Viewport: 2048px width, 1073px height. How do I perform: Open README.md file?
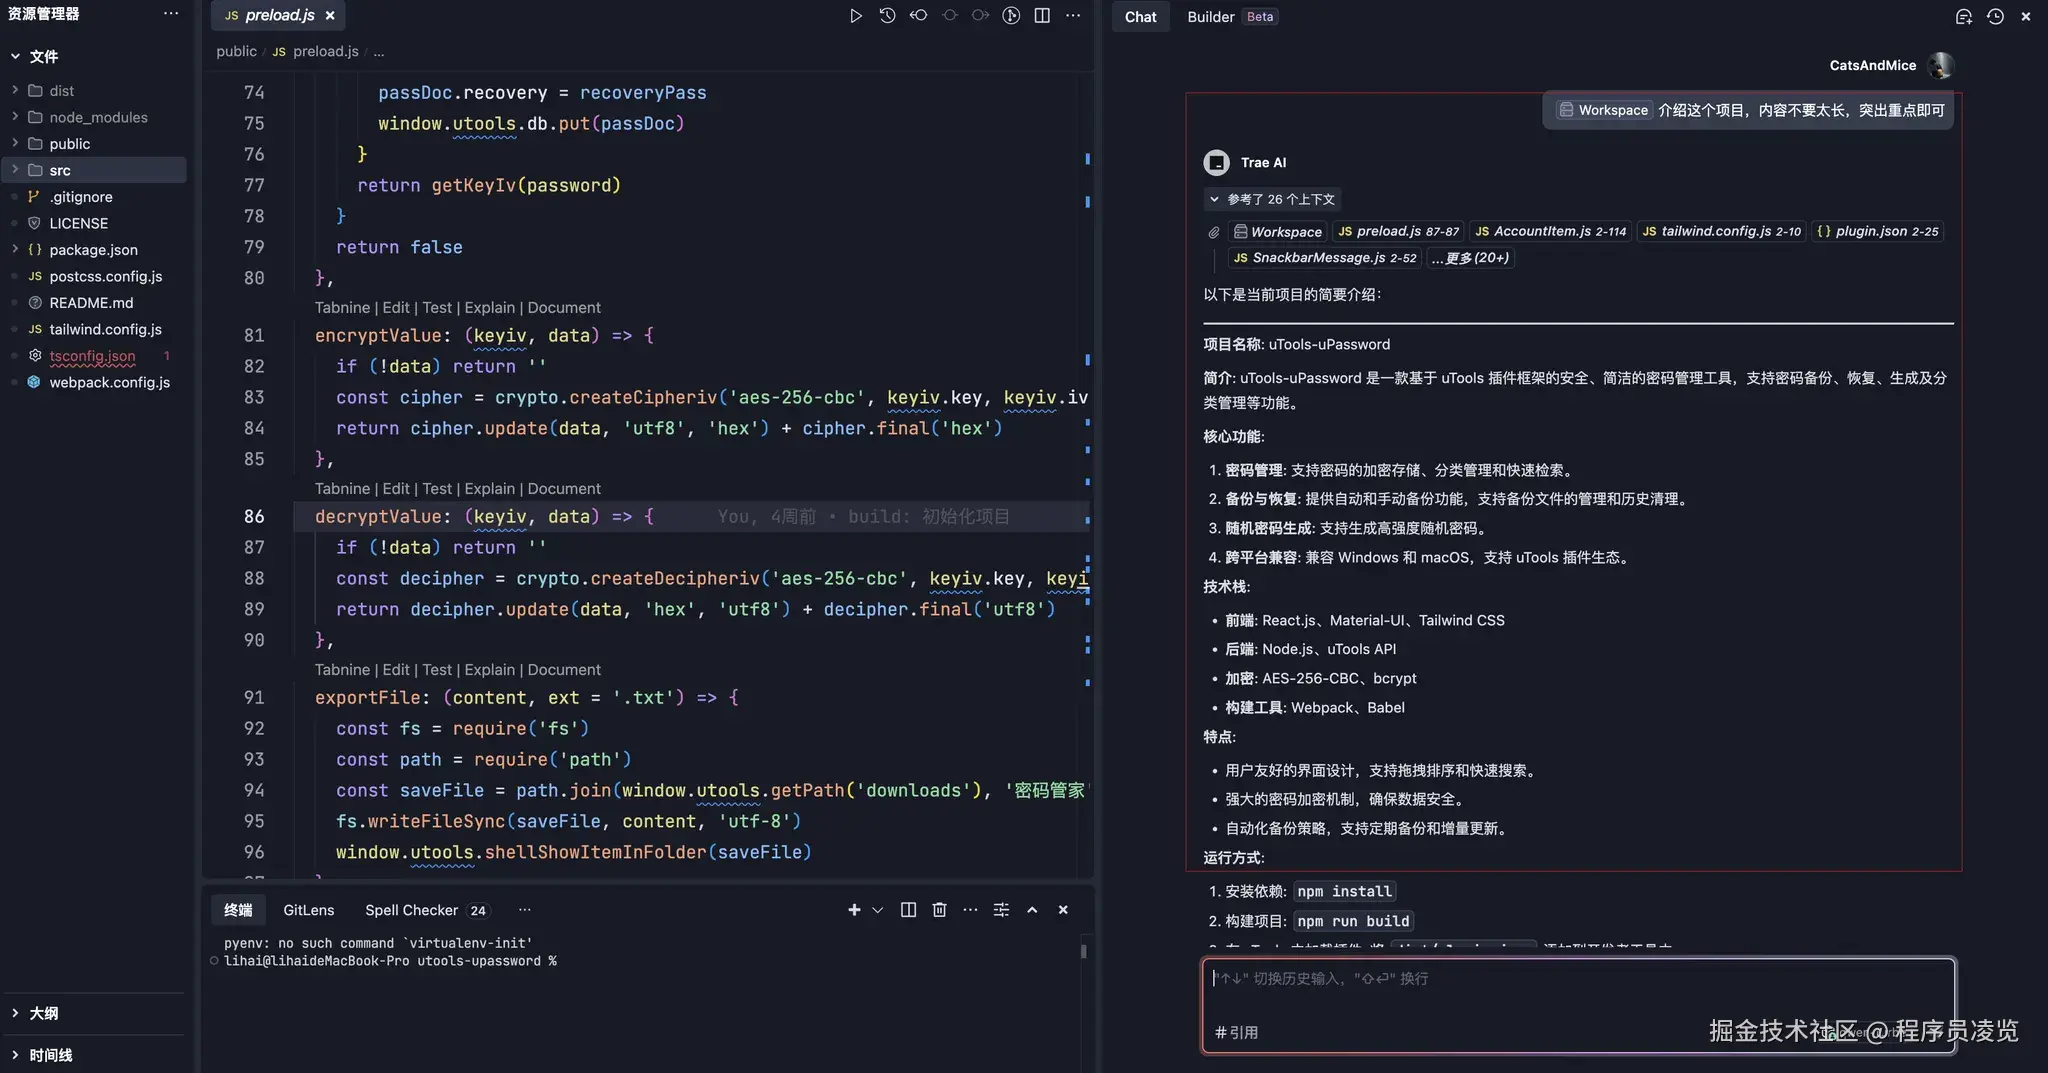(x=91, y=303)
